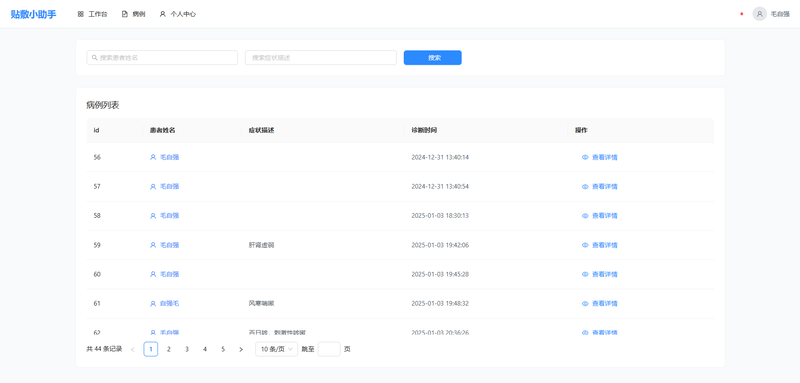The height and width of the screenshot is (383, 800).
Task: Click the 病例列表 heading
Action: [103, 106]
